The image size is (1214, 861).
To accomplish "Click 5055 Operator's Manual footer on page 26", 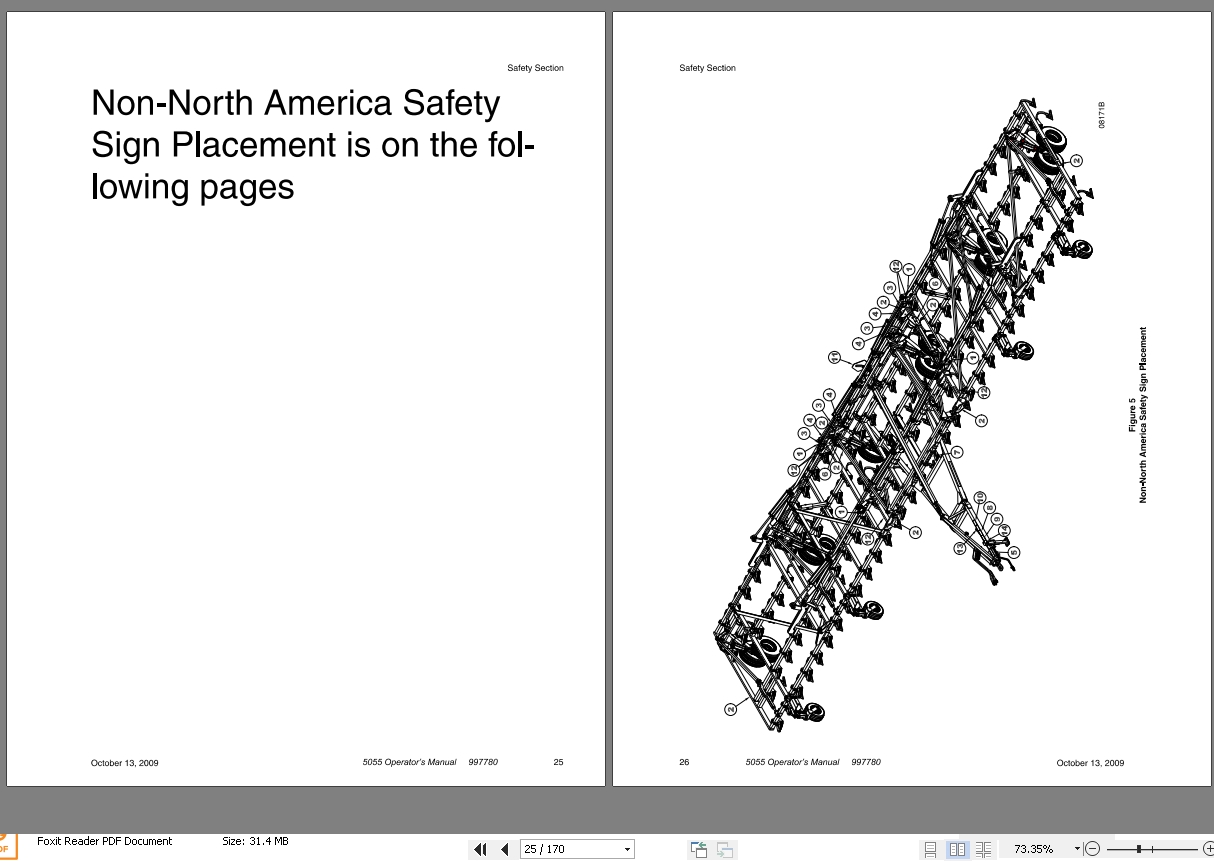I will (792, 762).
